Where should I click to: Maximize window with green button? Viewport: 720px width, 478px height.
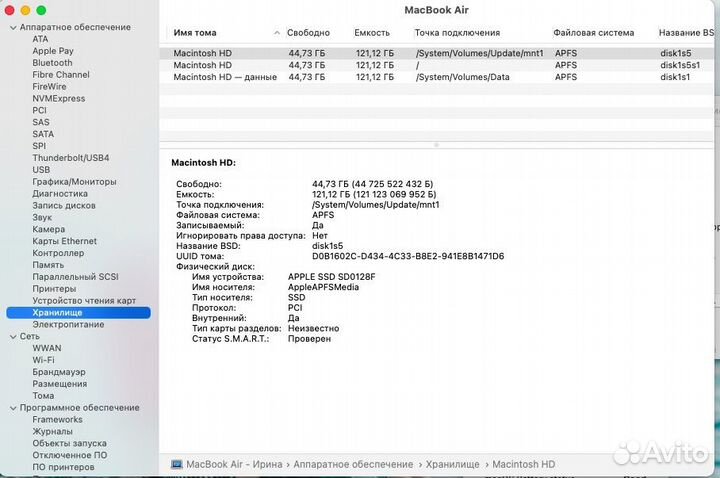(x=41, y=10)
